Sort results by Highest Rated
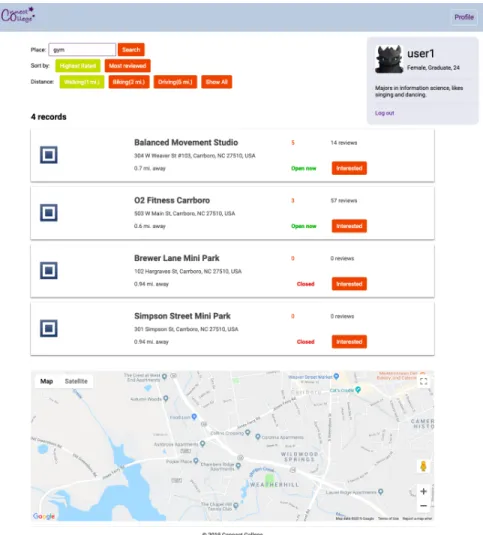Viewport: 483px width, 535px height. [x=78, y=66]
